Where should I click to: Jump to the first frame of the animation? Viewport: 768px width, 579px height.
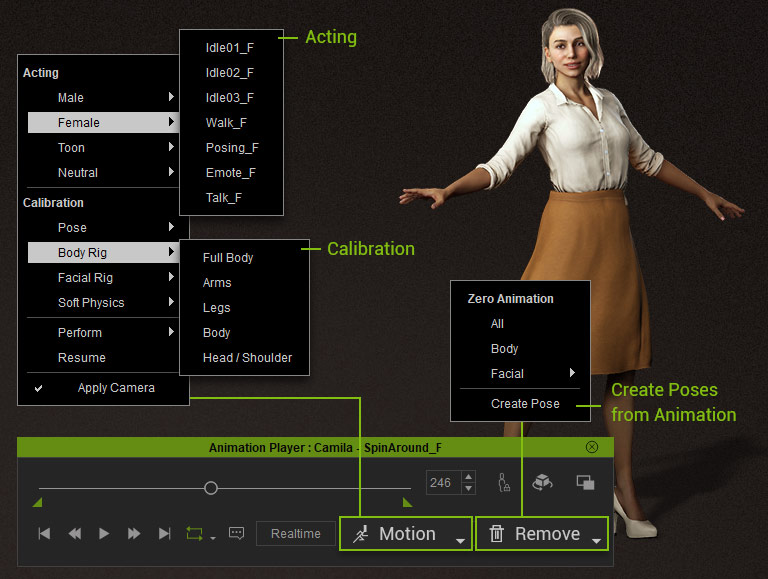44,534
